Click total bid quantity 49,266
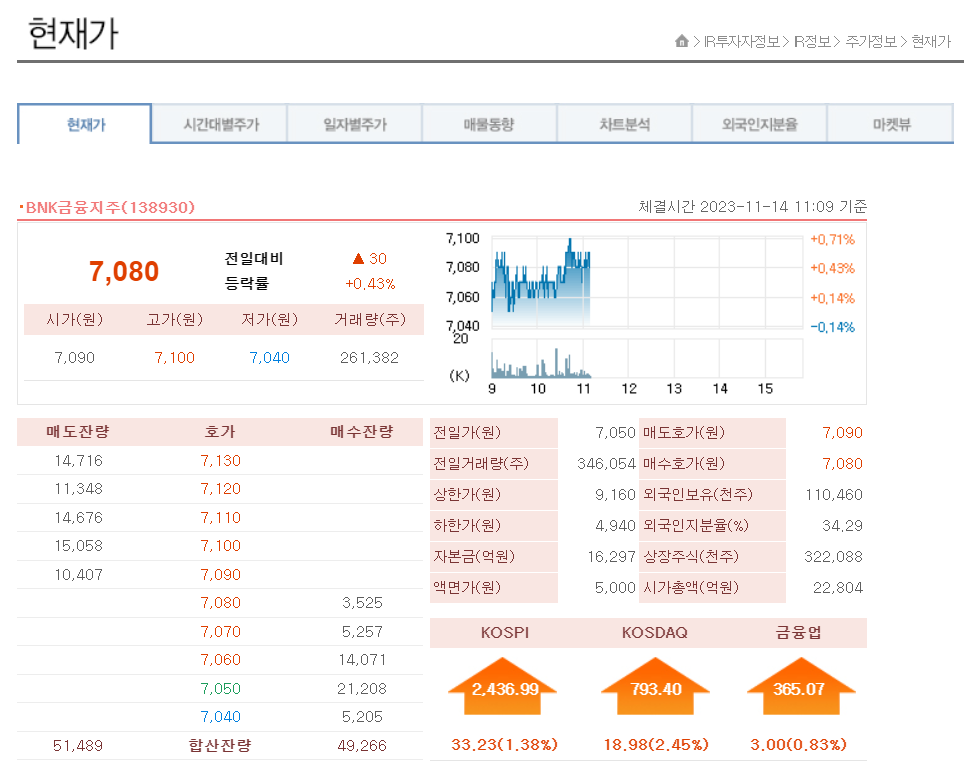Viewport: 973px width, 767px height. 362,745
